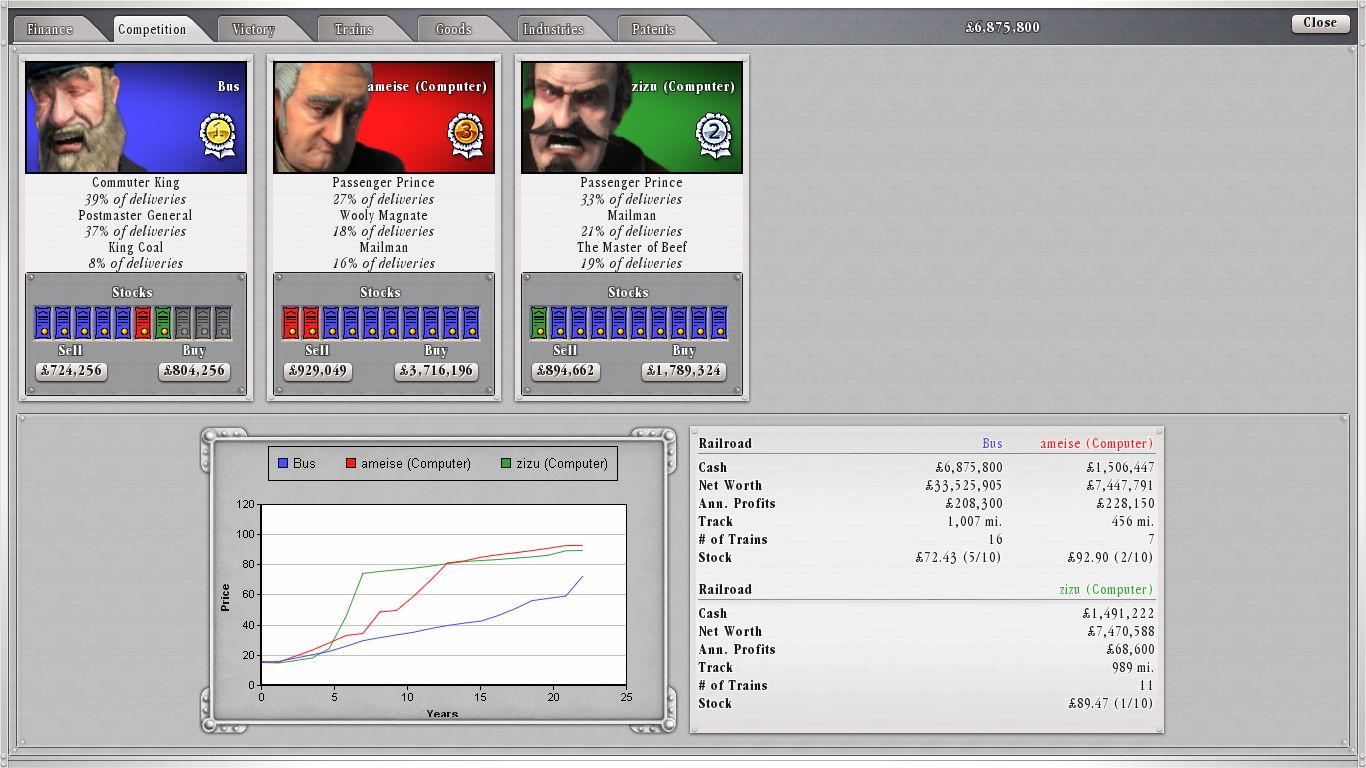Click the stock price chart plot area
Image resolution: width=1366 pixels, height=768 pixels.
tap(444, 595)
